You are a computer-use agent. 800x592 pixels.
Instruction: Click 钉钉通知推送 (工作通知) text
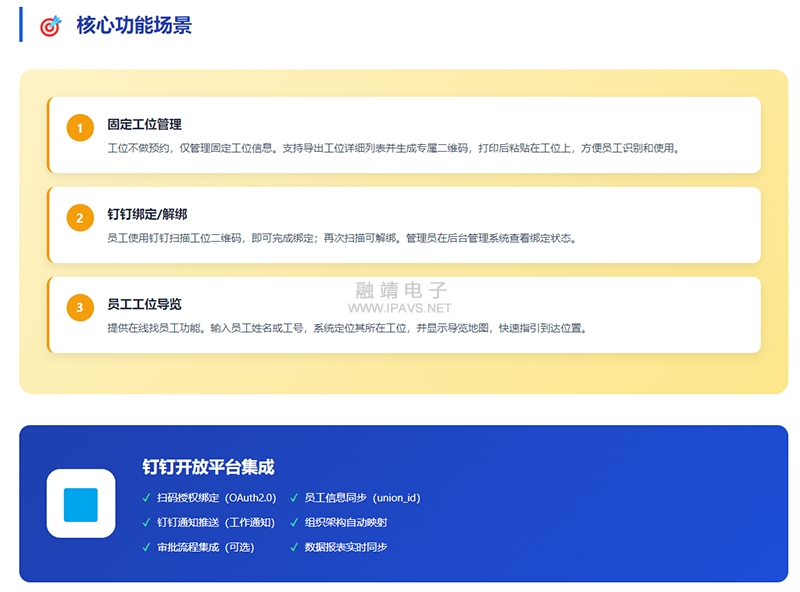pyautogui.click(x=216, y=522)
